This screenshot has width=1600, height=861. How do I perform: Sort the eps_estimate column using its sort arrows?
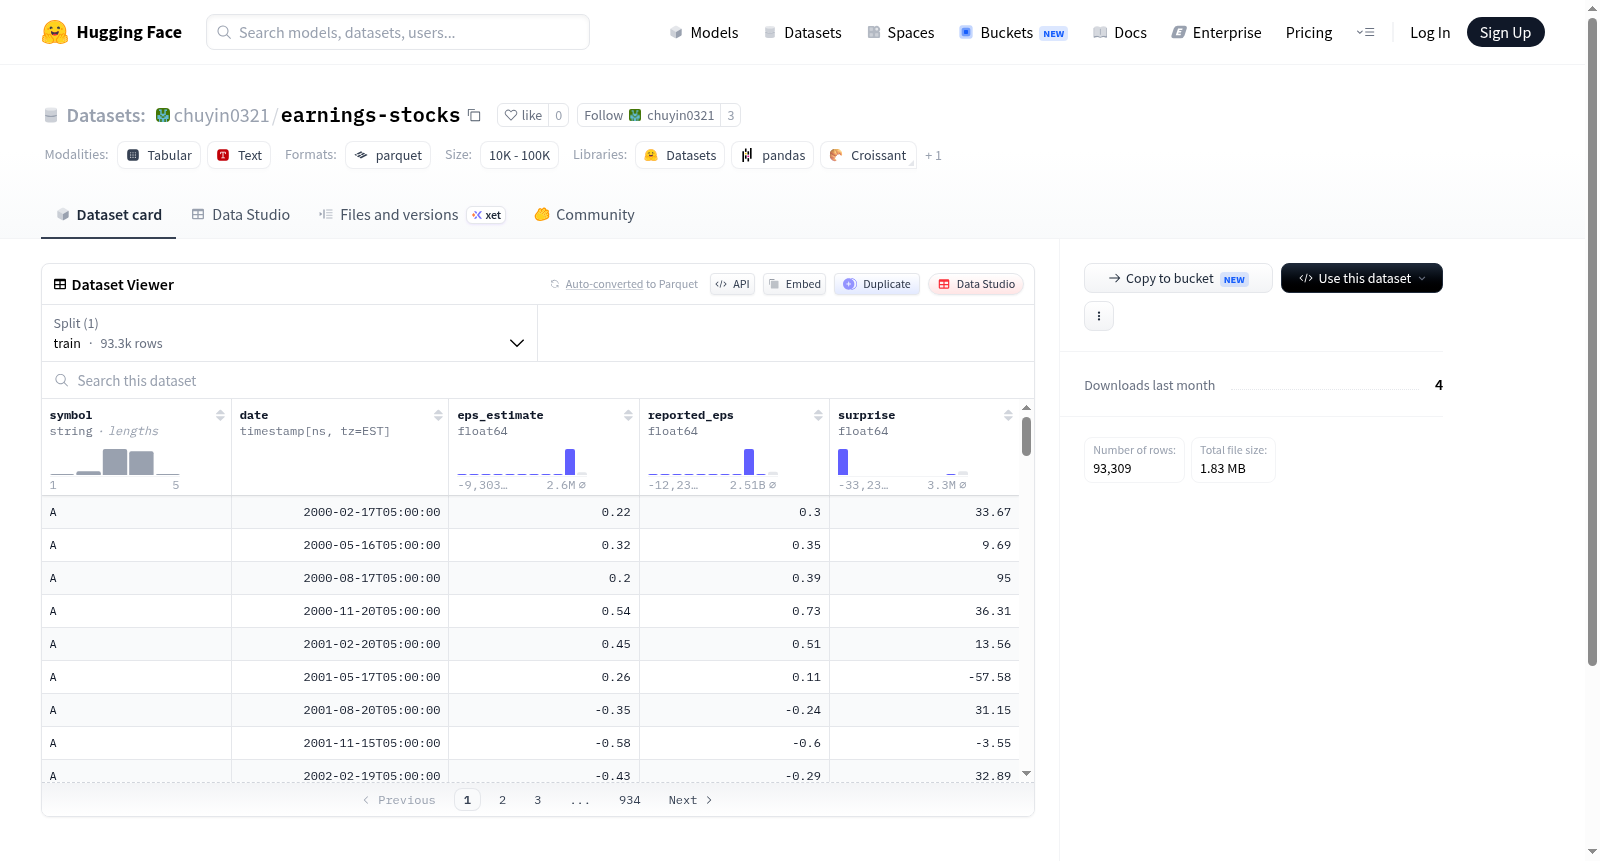pyautogui.click(x=628, y=415)
